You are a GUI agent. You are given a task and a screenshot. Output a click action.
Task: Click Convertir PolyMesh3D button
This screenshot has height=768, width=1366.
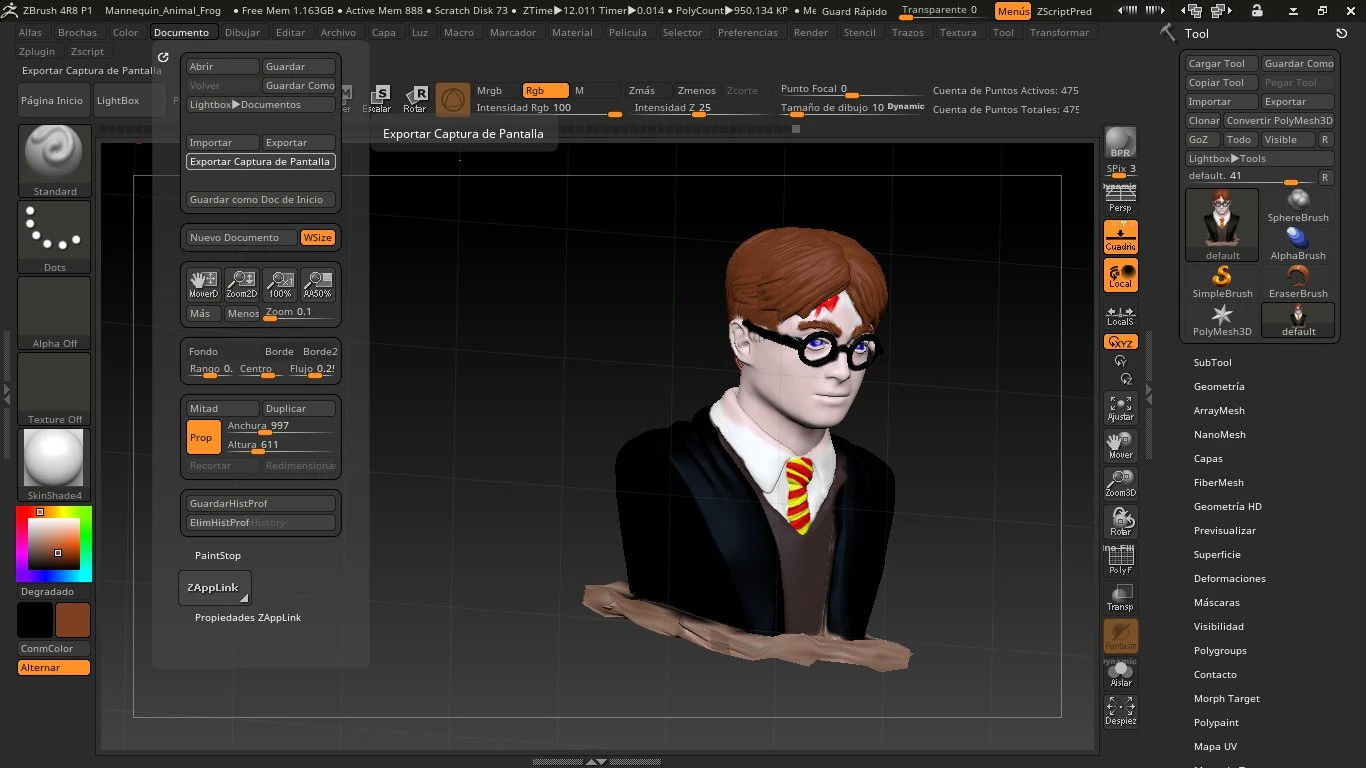tap(1280, 121)
